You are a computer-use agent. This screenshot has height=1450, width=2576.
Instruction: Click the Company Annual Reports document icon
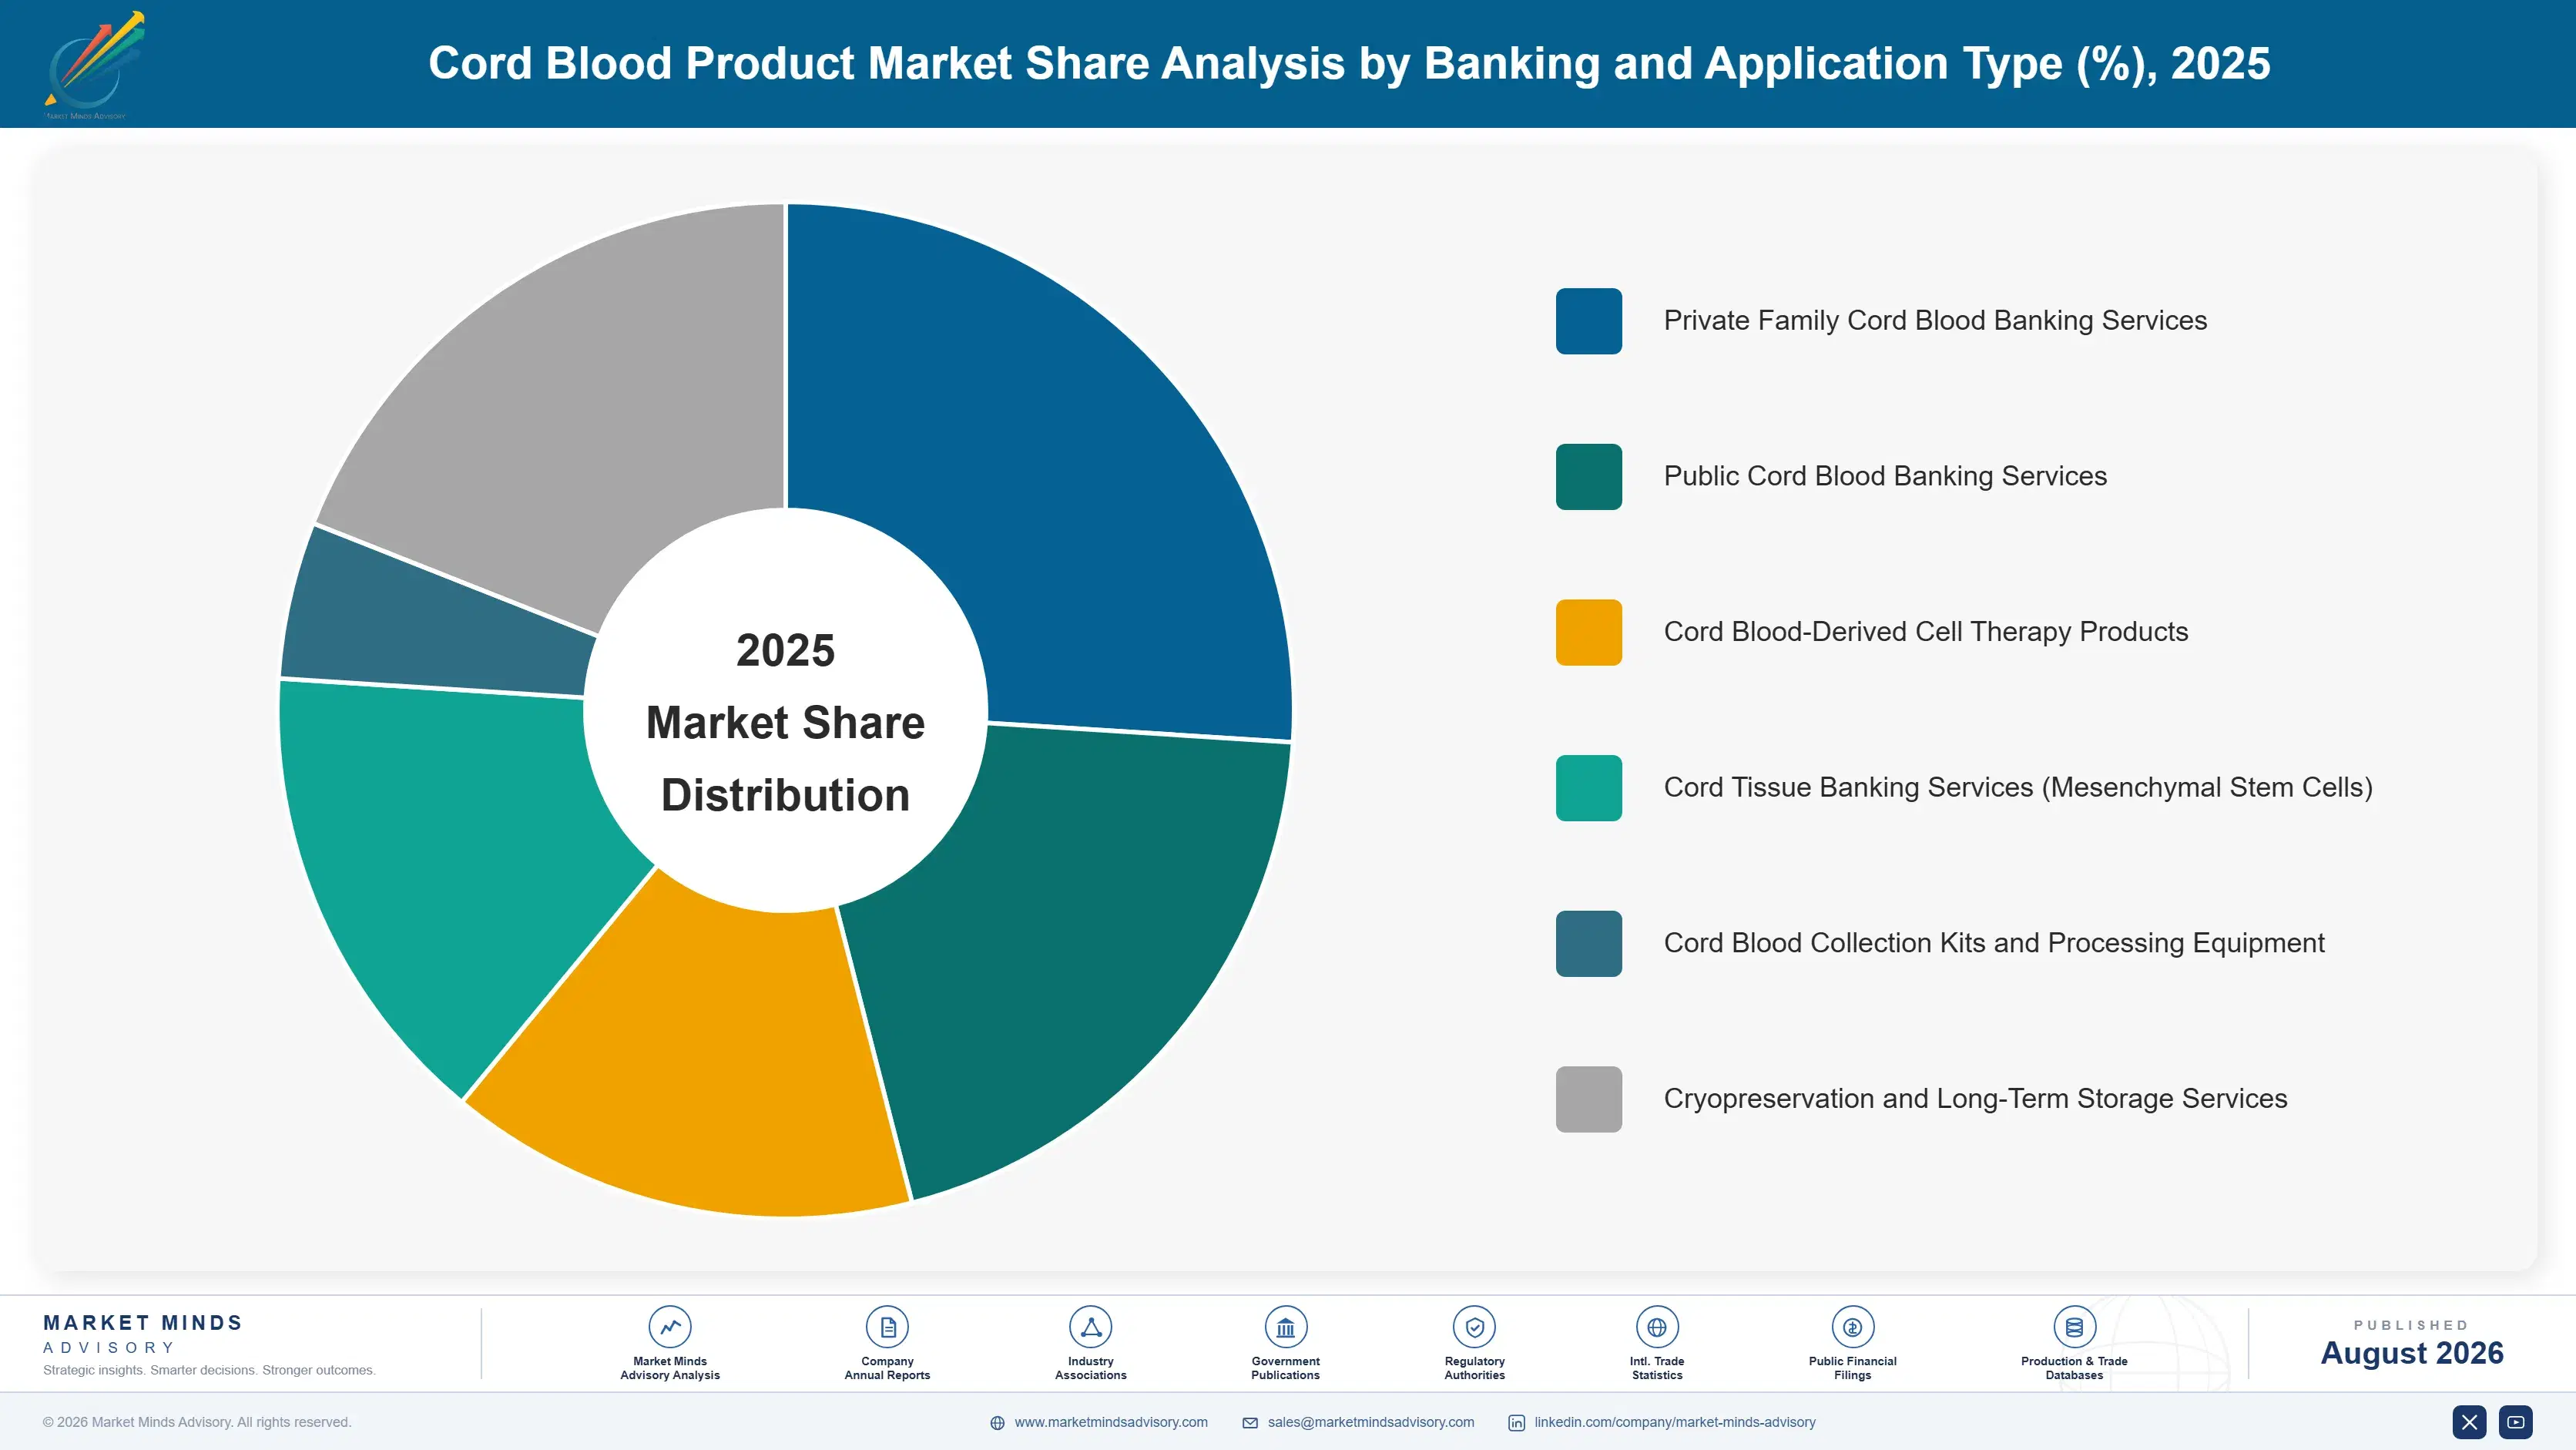click(887, 1327)
